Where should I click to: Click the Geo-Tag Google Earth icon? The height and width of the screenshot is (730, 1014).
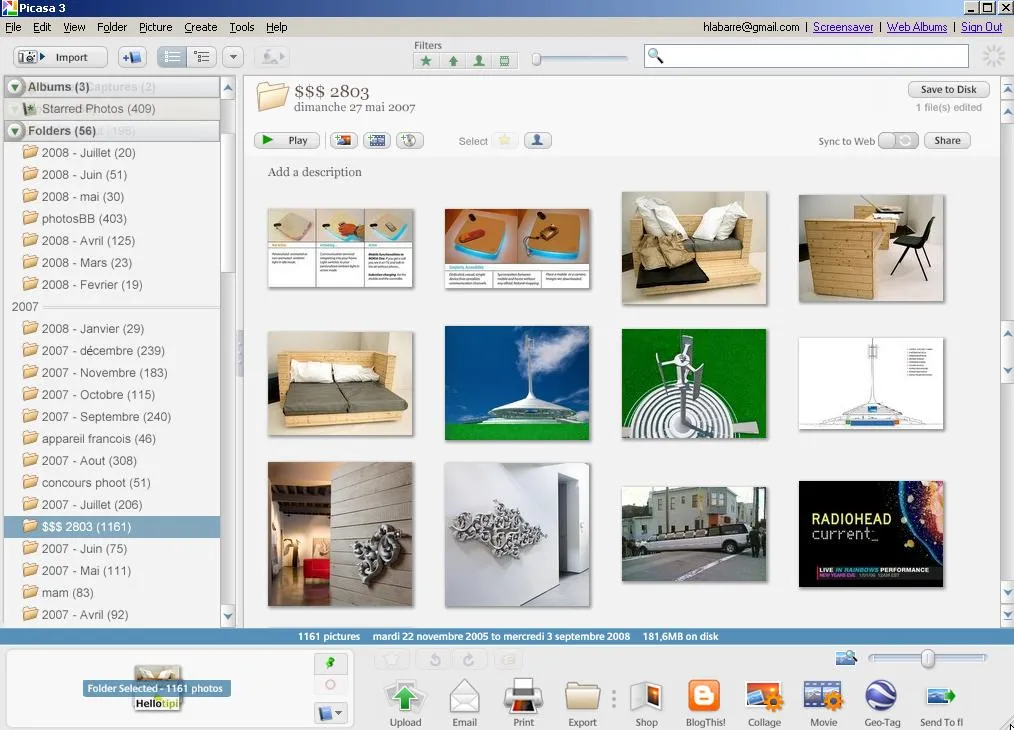881,697
